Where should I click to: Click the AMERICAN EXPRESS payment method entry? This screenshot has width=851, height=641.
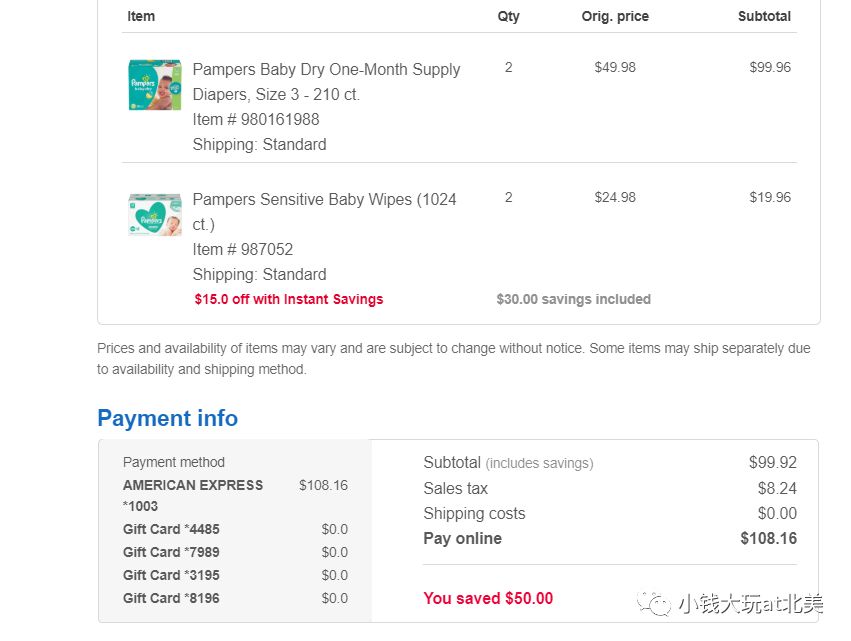click(193, 486)
